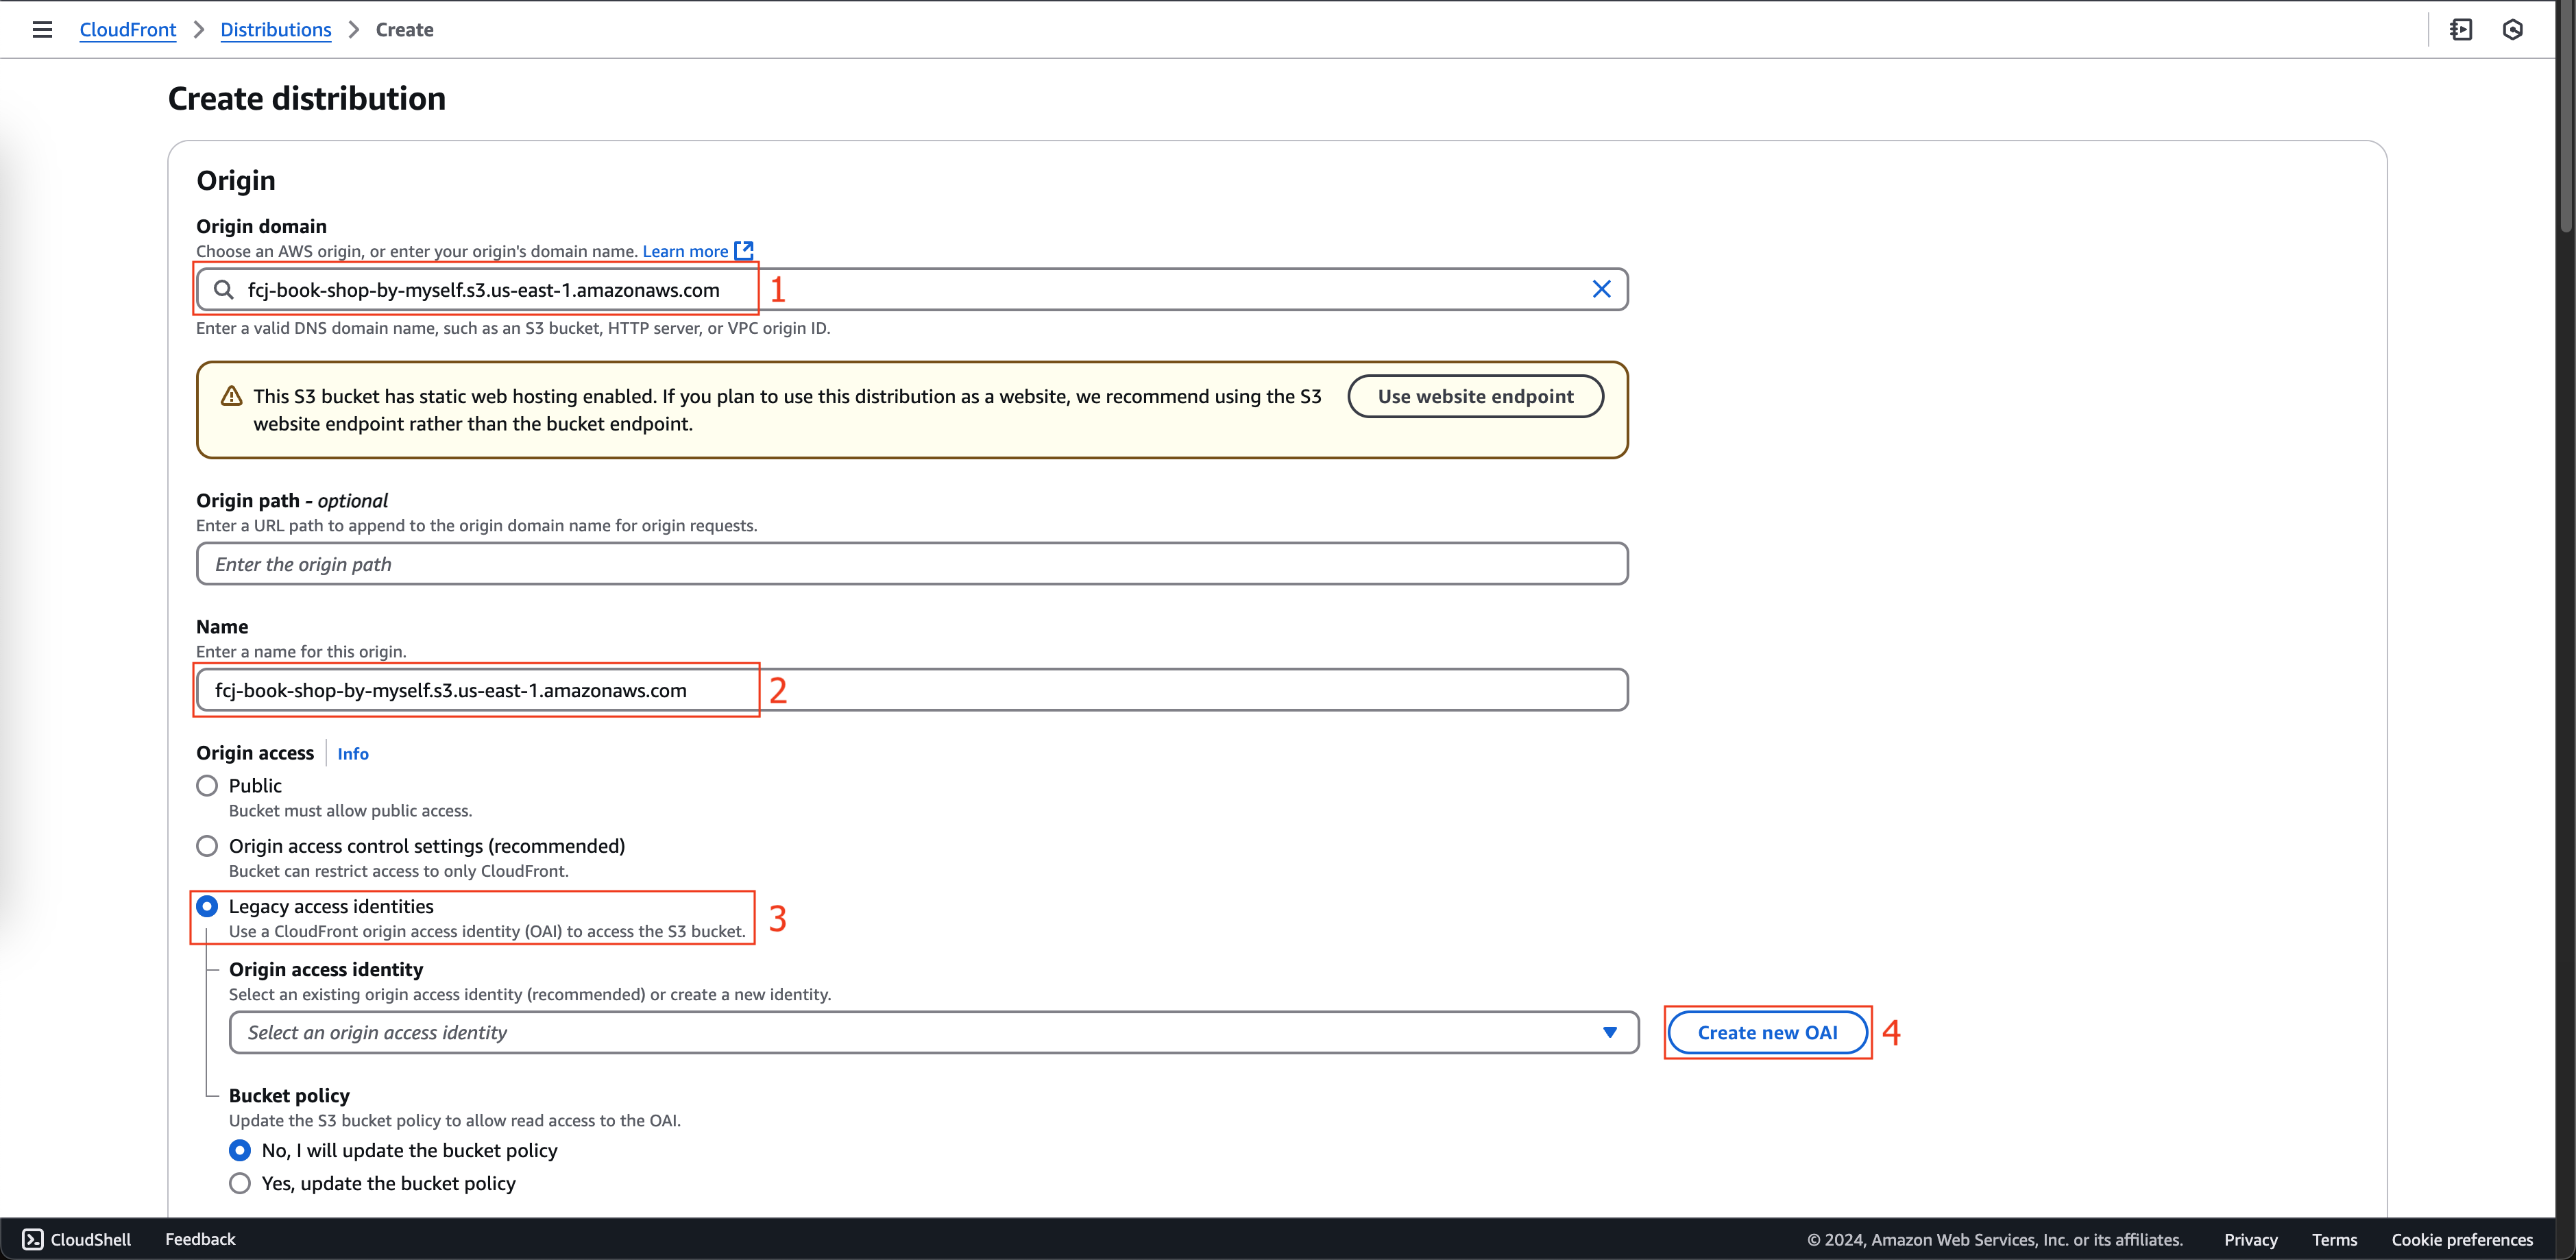Open Cookie preferences in footer
The width and height of the screenshot is (2576, 1260).
(2462, 1240)
